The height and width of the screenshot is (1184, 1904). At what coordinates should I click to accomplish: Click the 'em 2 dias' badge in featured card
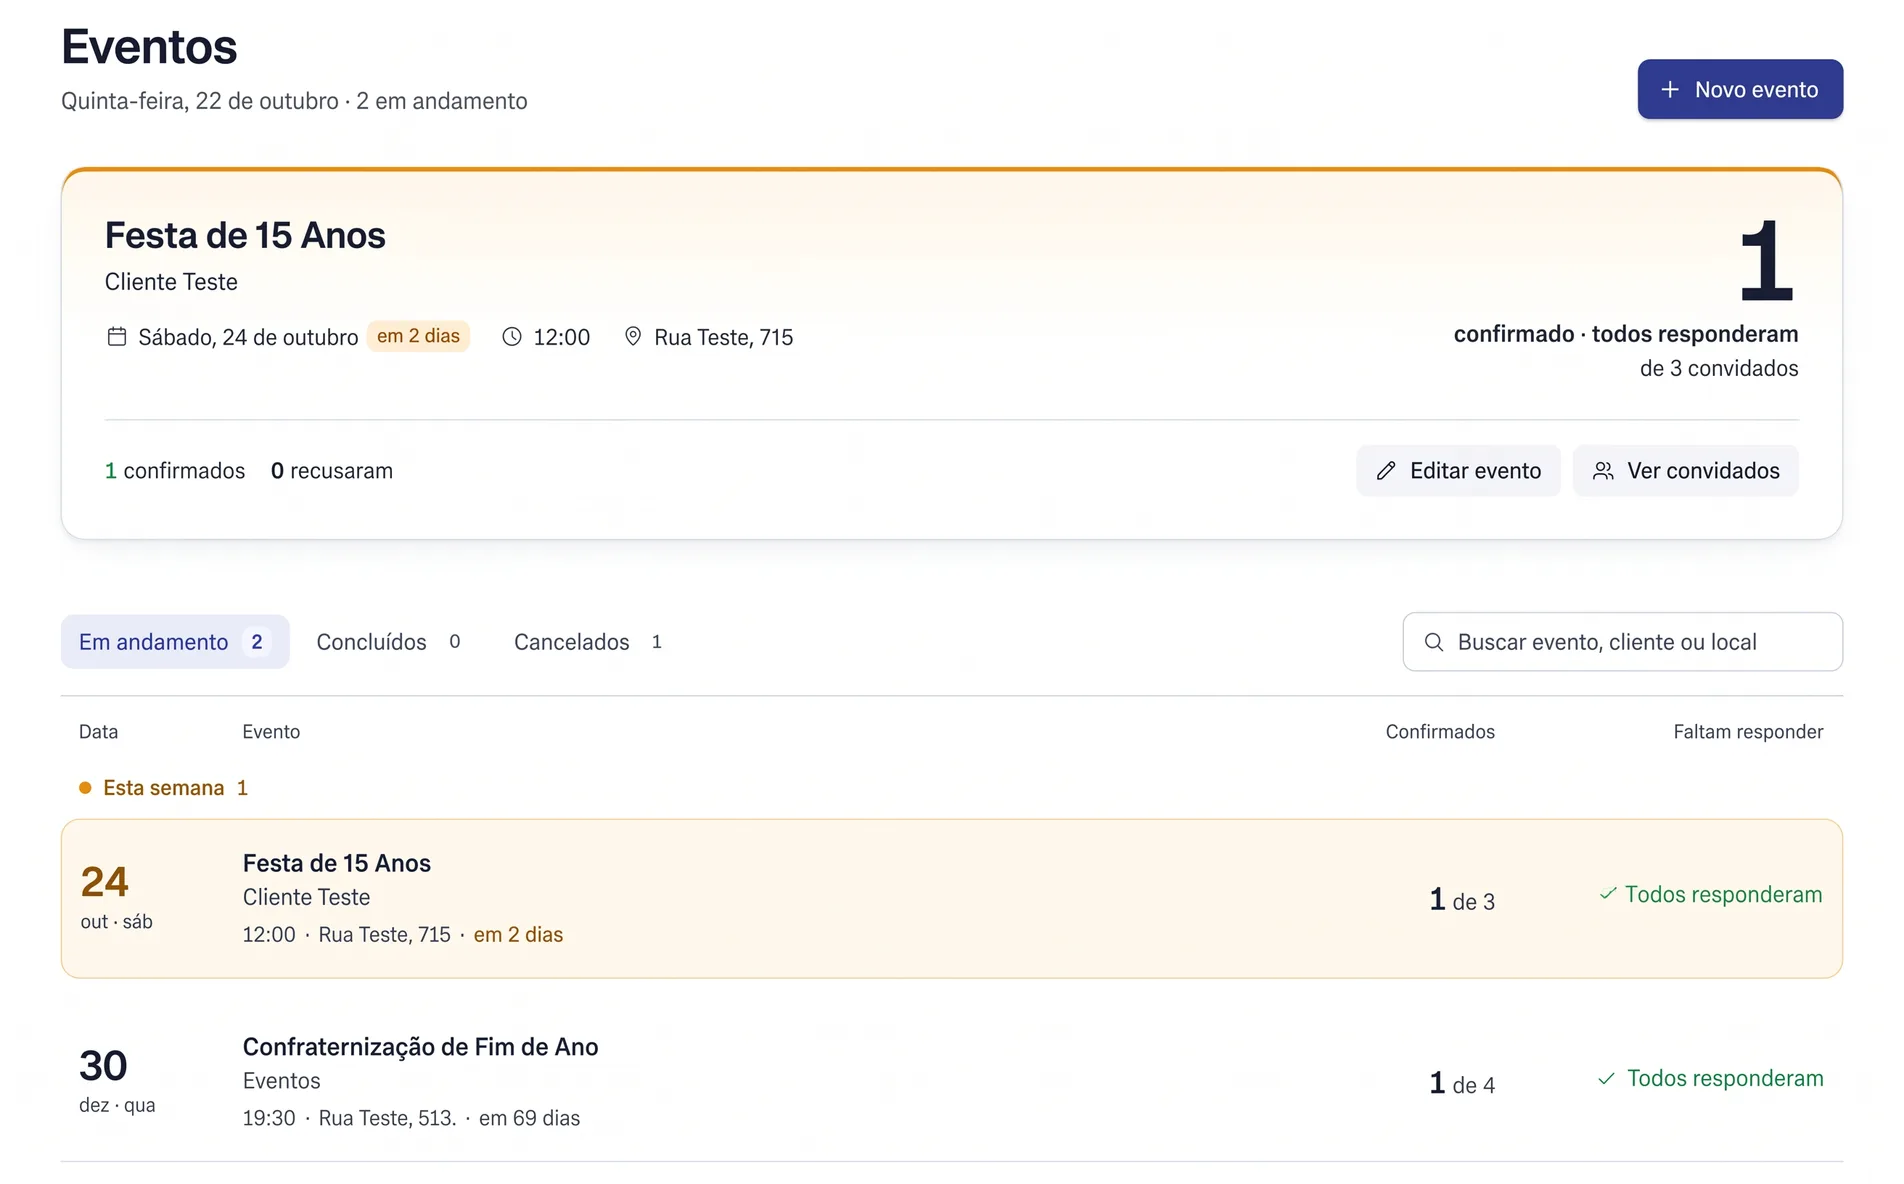418,336
